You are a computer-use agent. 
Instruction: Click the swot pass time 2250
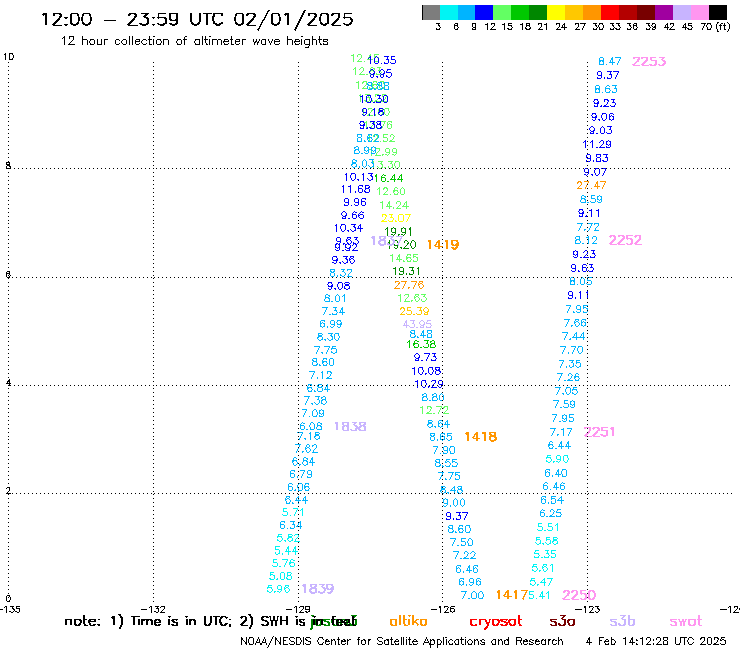(579, 595)
